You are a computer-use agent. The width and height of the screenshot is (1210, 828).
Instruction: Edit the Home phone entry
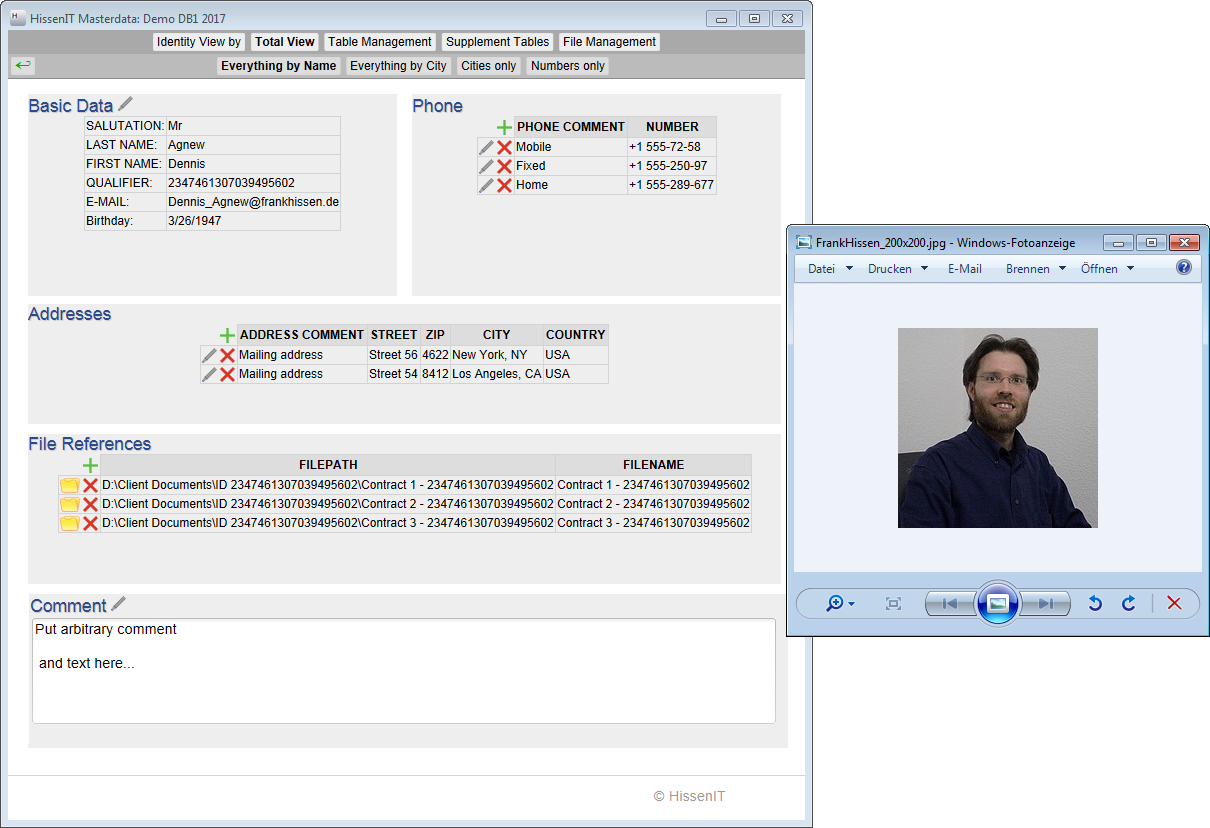[x=487, y=185]
